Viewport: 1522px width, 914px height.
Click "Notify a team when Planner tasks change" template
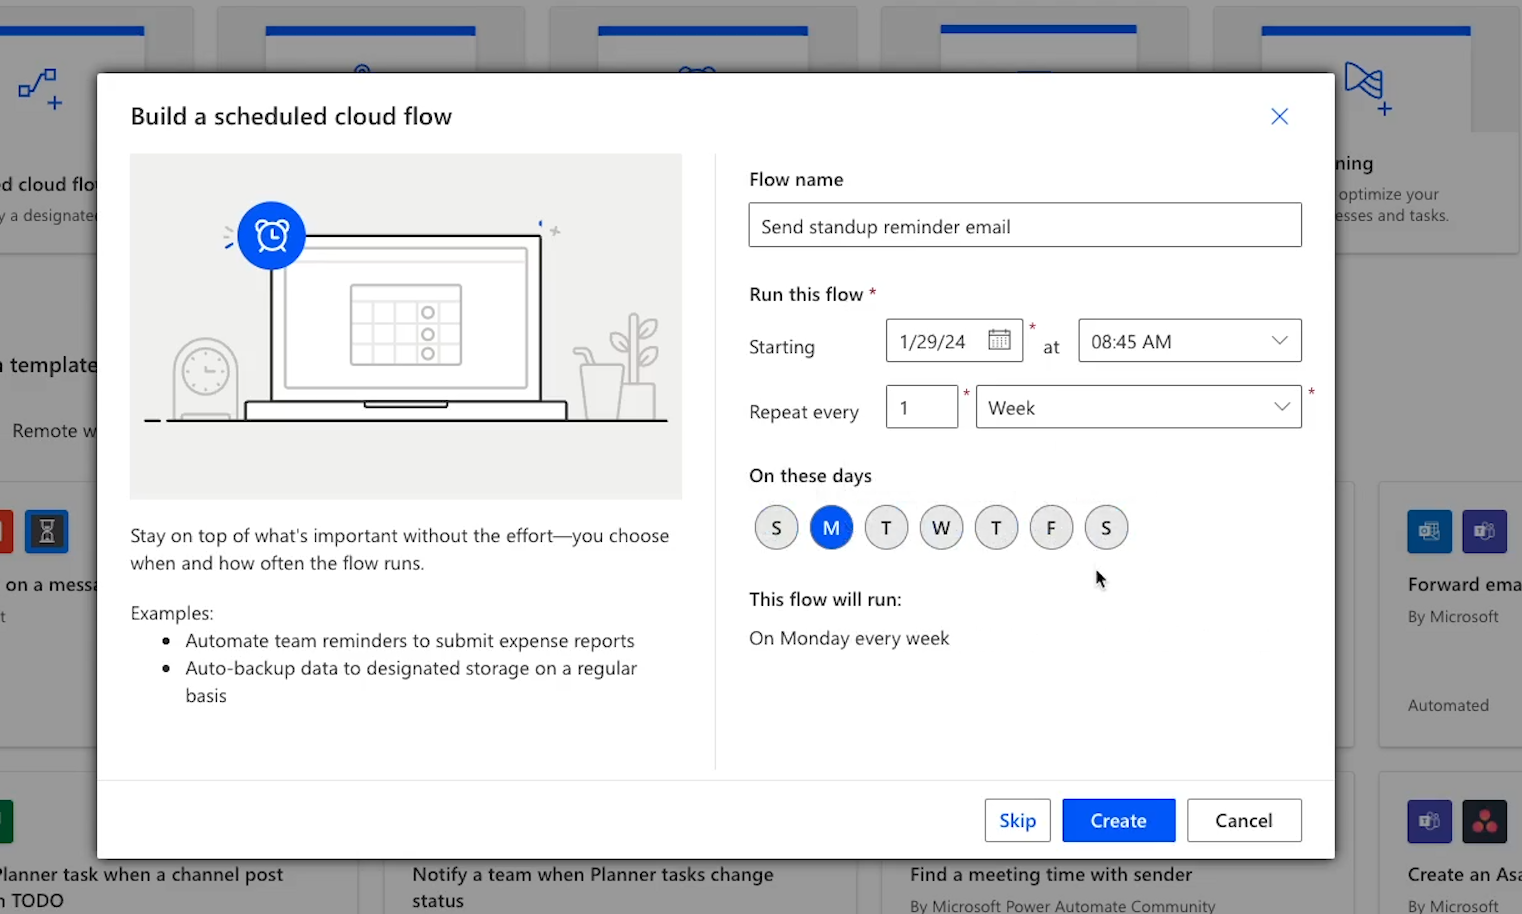click(x=593, y=886)
